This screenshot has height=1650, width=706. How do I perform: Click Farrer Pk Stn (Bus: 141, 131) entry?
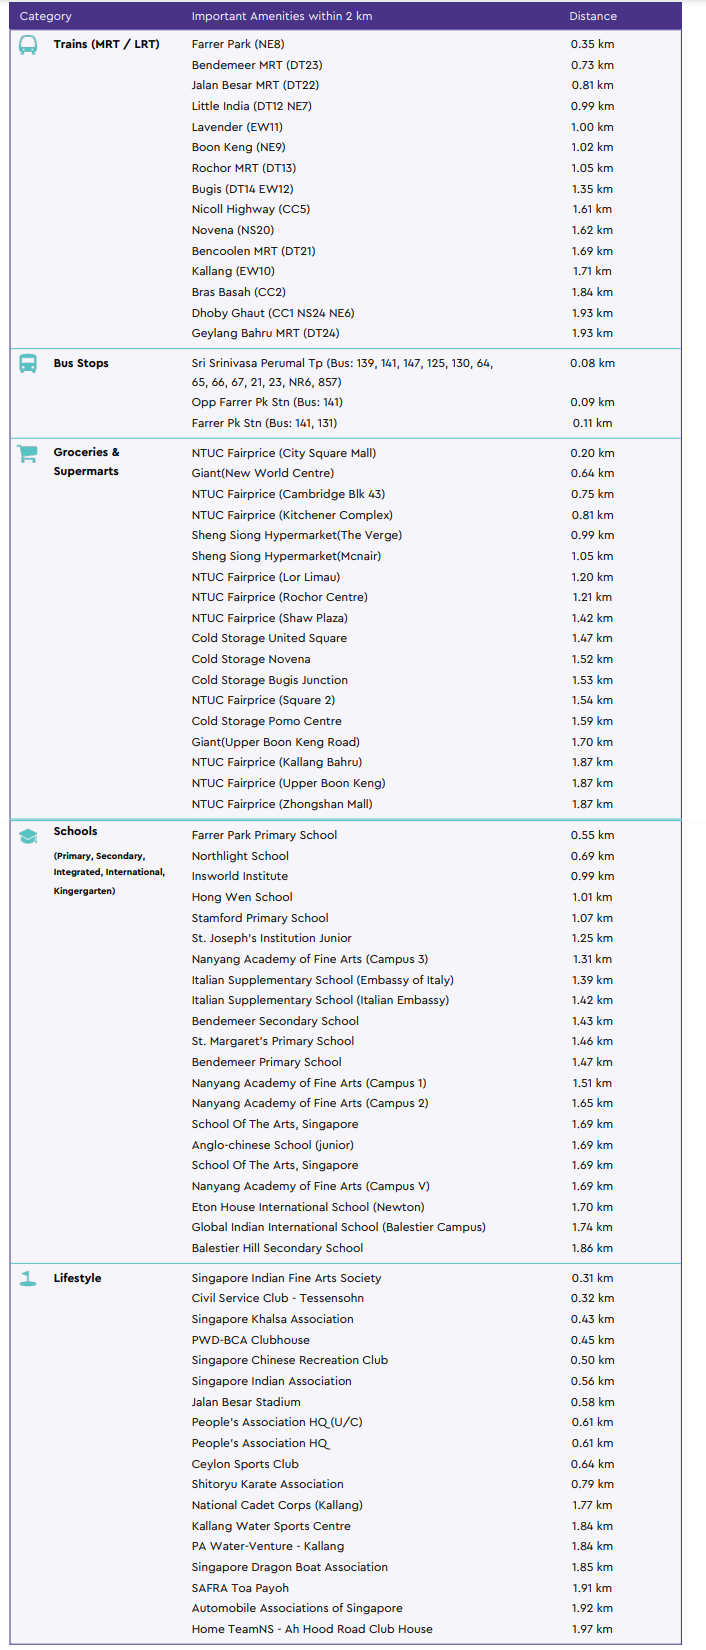(264, 423)
